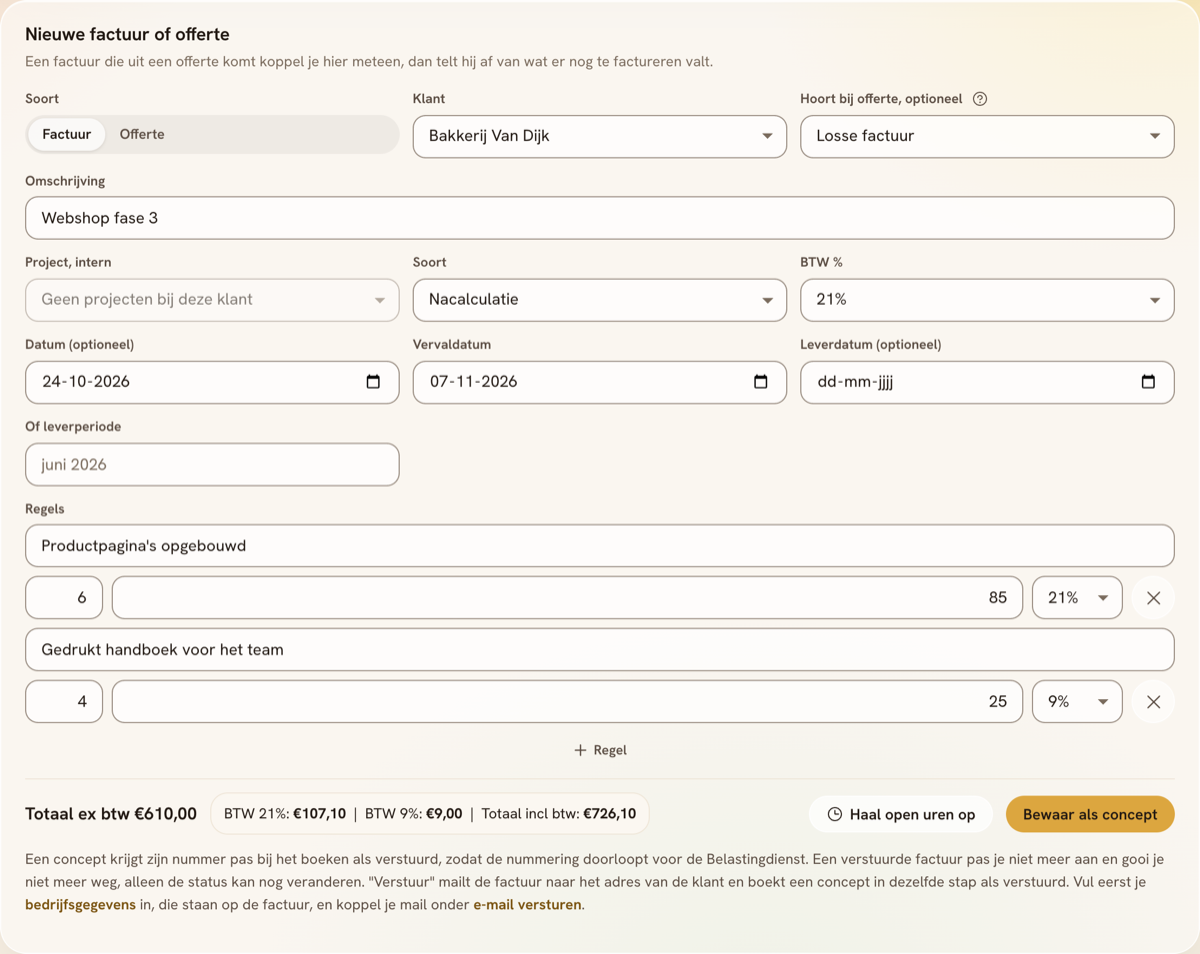The height and width of the screenshot is (954, 1200).
Task: Open the 'Losse factuur' offerte dropdown
Action: tap(987, 136)
